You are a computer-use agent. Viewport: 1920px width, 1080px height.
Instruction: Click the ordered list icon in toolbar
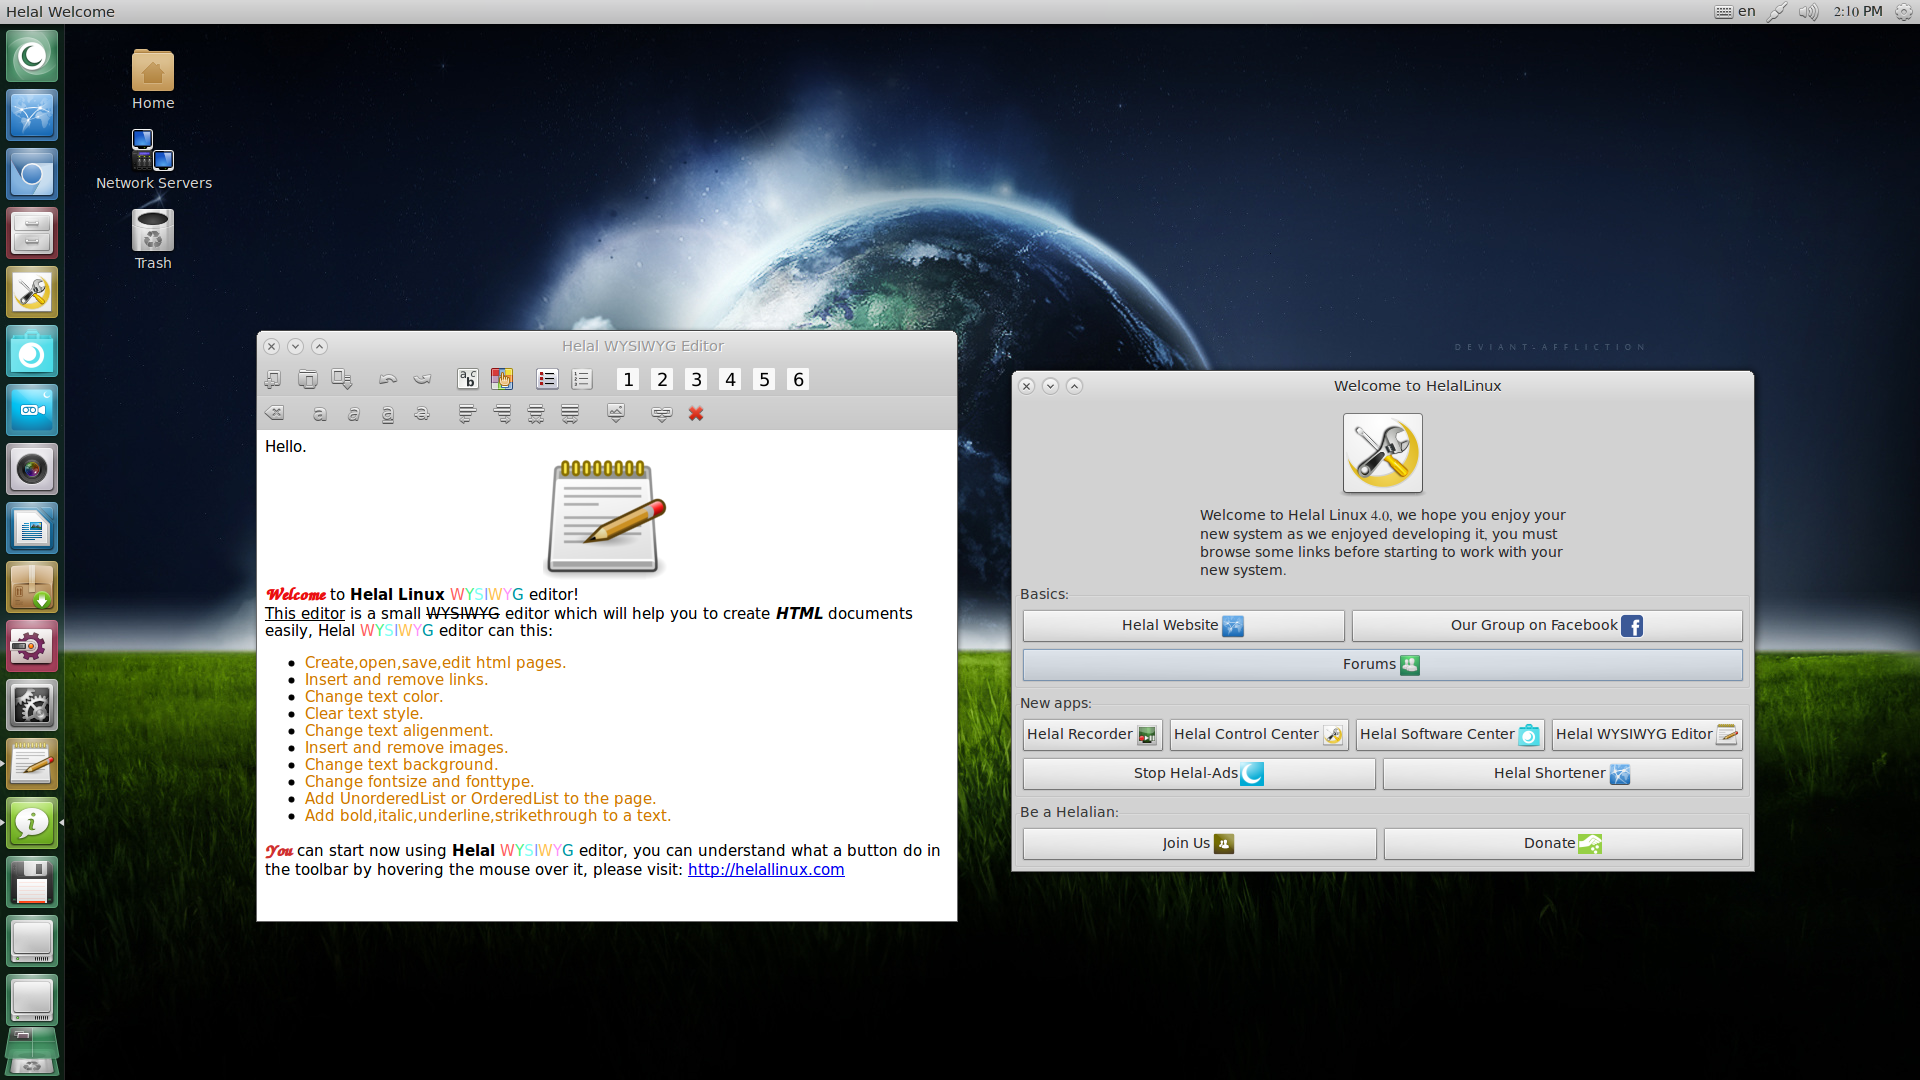tap(580, 380)
